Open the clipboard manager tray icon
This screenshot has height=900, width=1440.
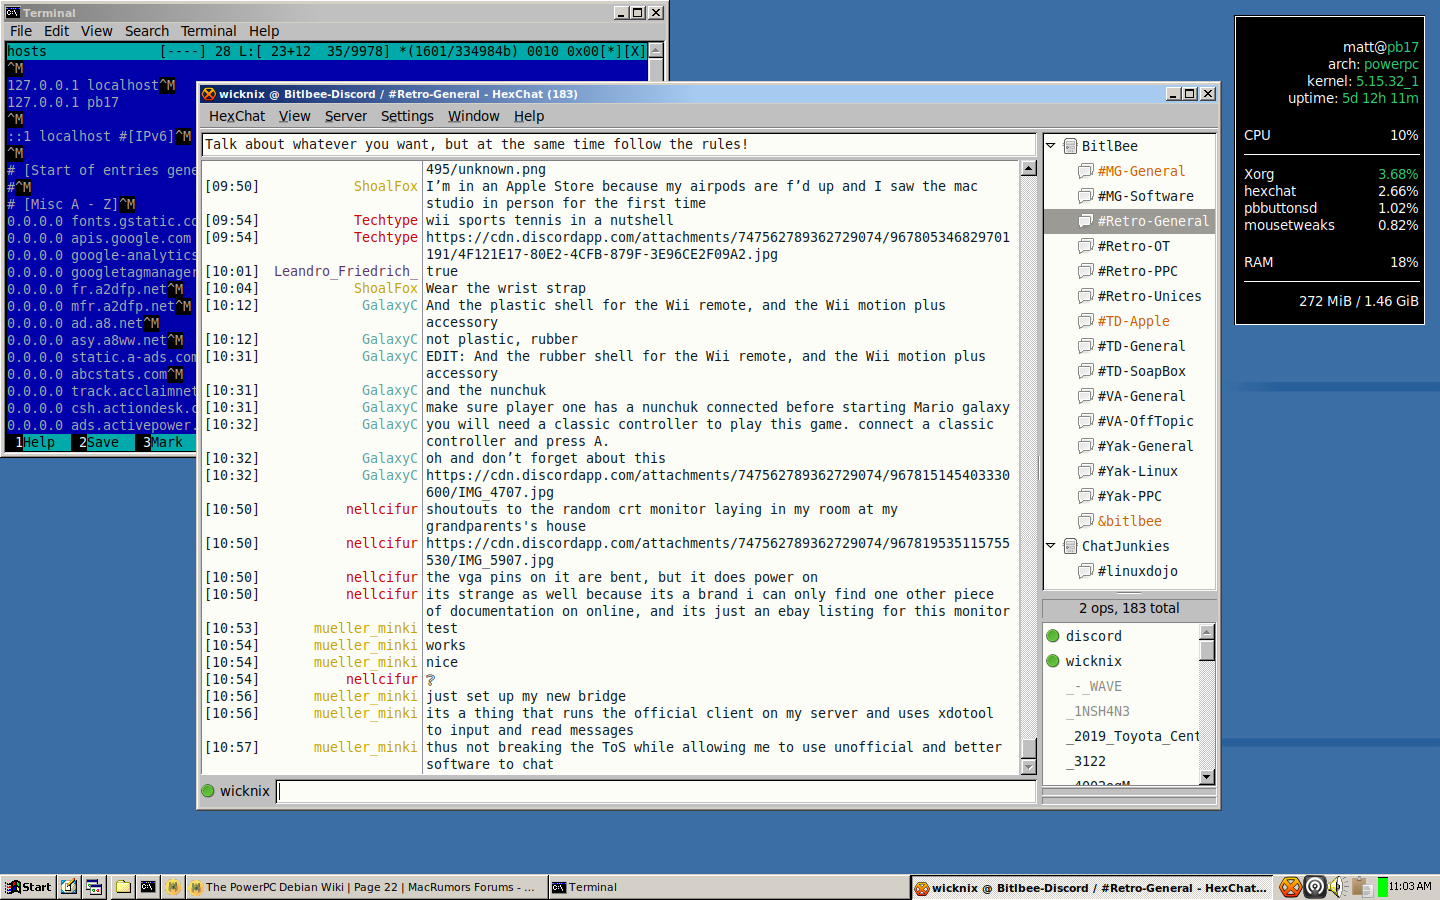point(1361,887)
